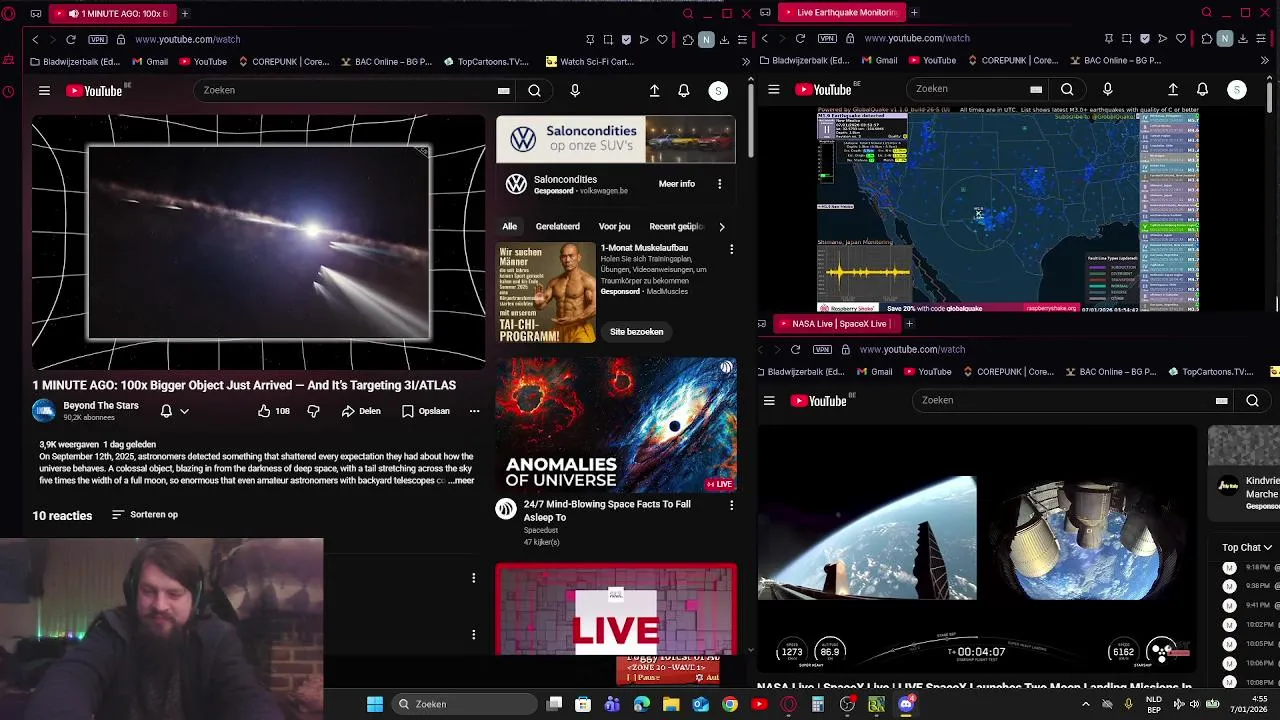Open the Windows Start menu
Screen dimensions: 1280x720
point(375,705)
